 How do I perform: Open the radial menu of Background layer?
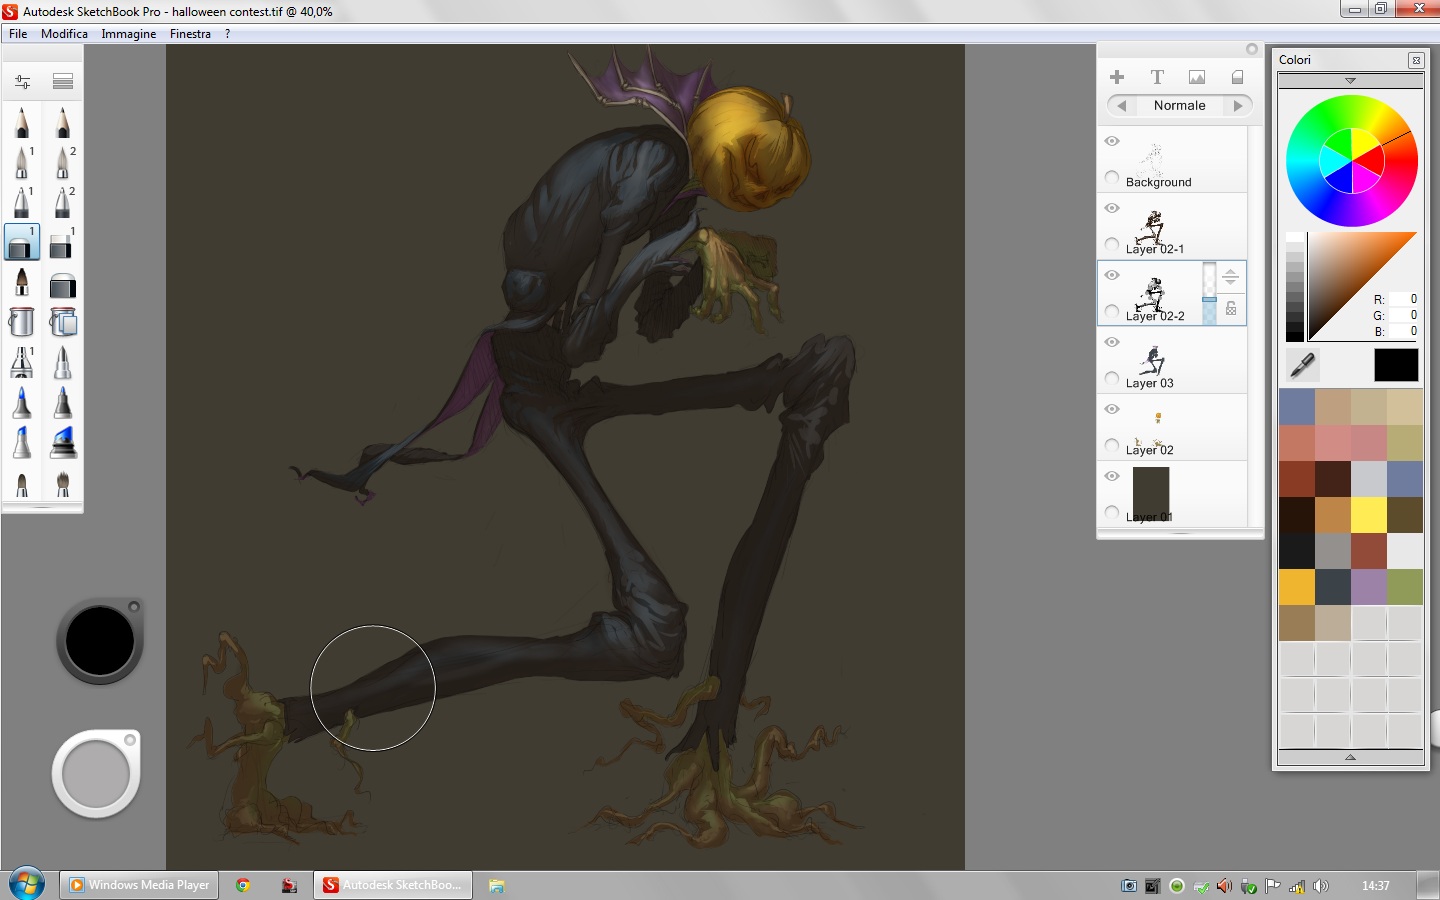coord(1112,177)
